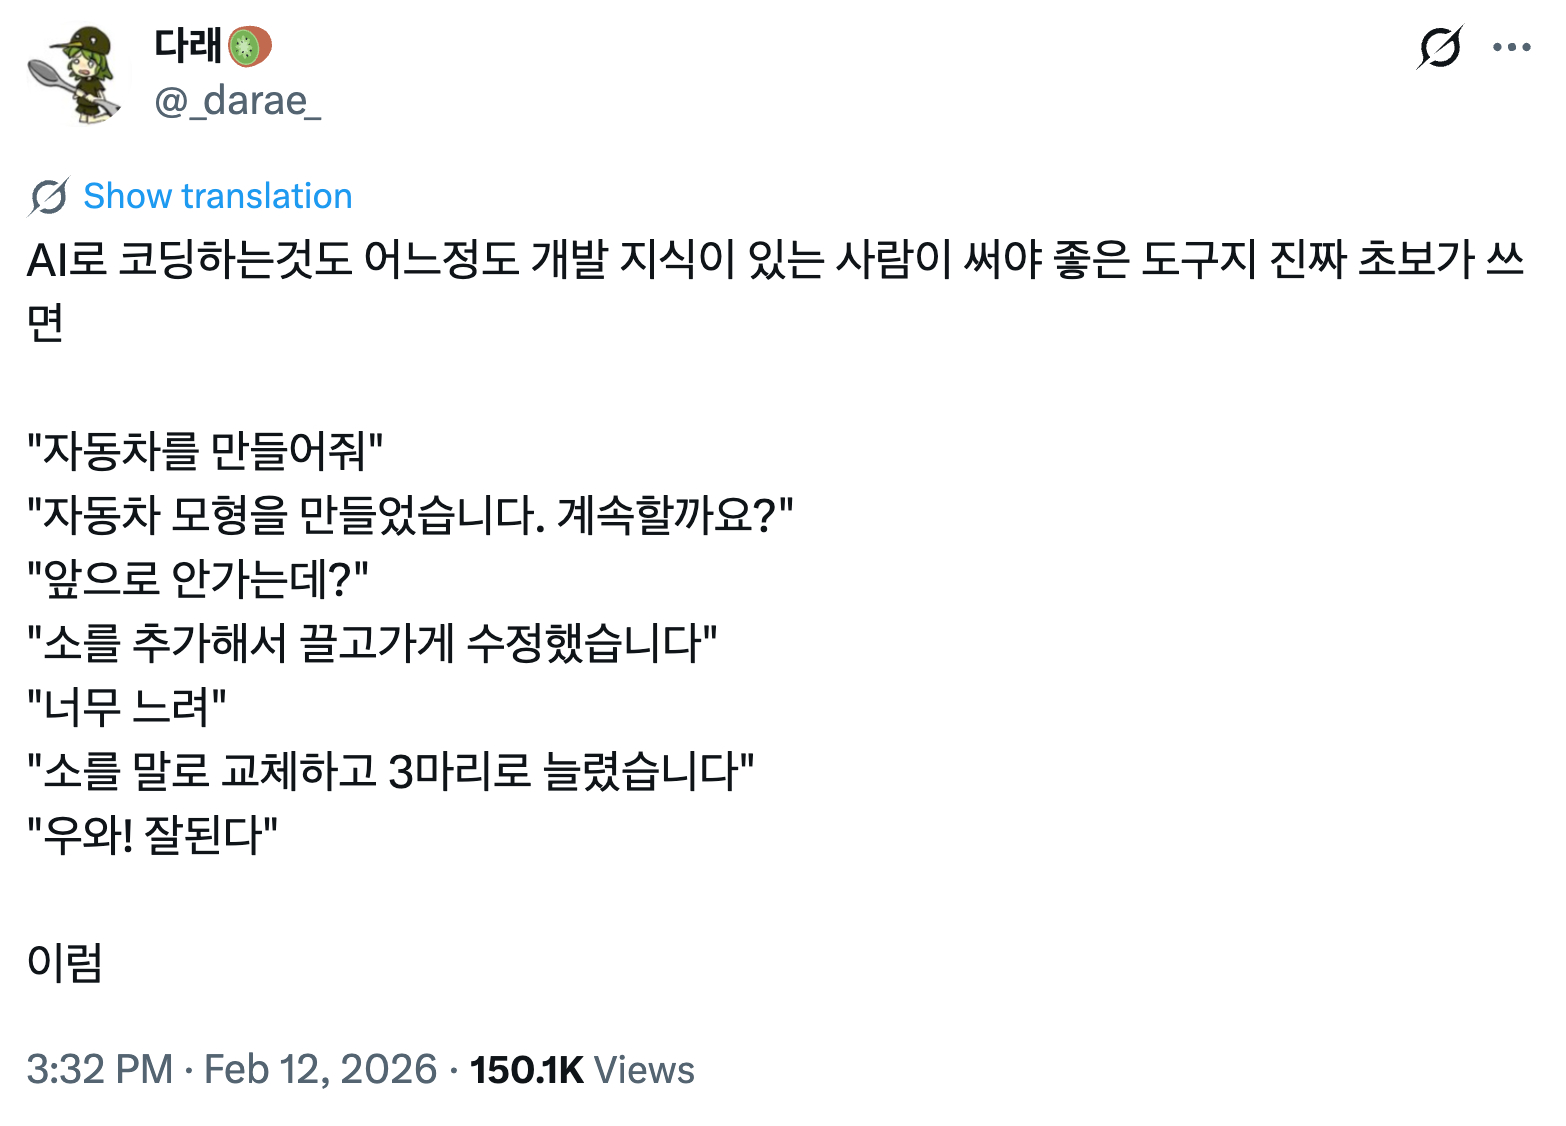Click the 3:32 PM post time
The width and height of the screenshot is (1566, 1126).
coord(99,1069)
